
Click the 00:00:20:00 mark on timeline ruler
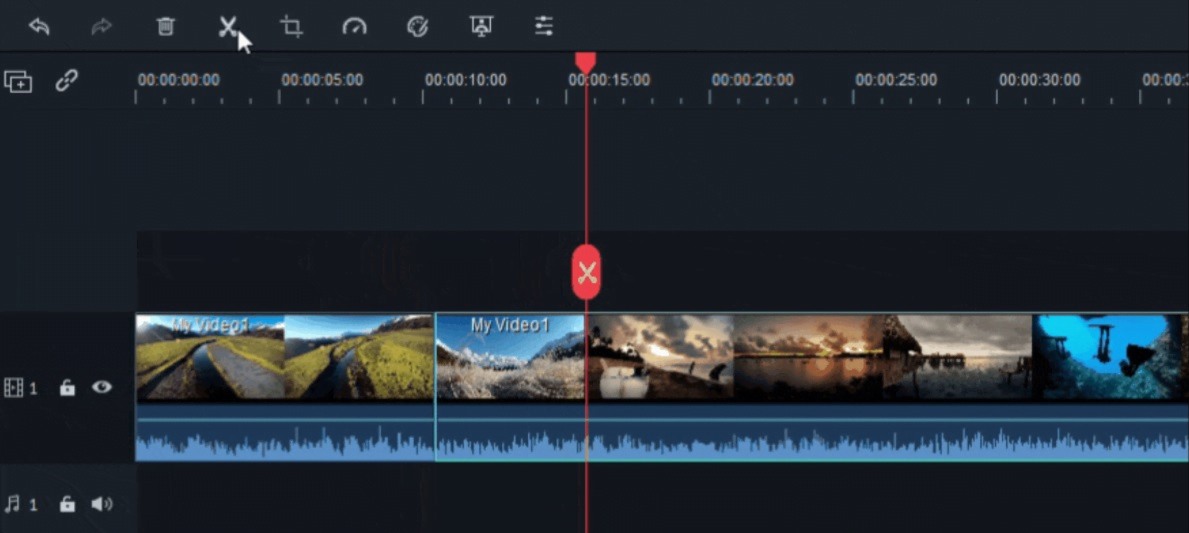(x=752, y=81)
